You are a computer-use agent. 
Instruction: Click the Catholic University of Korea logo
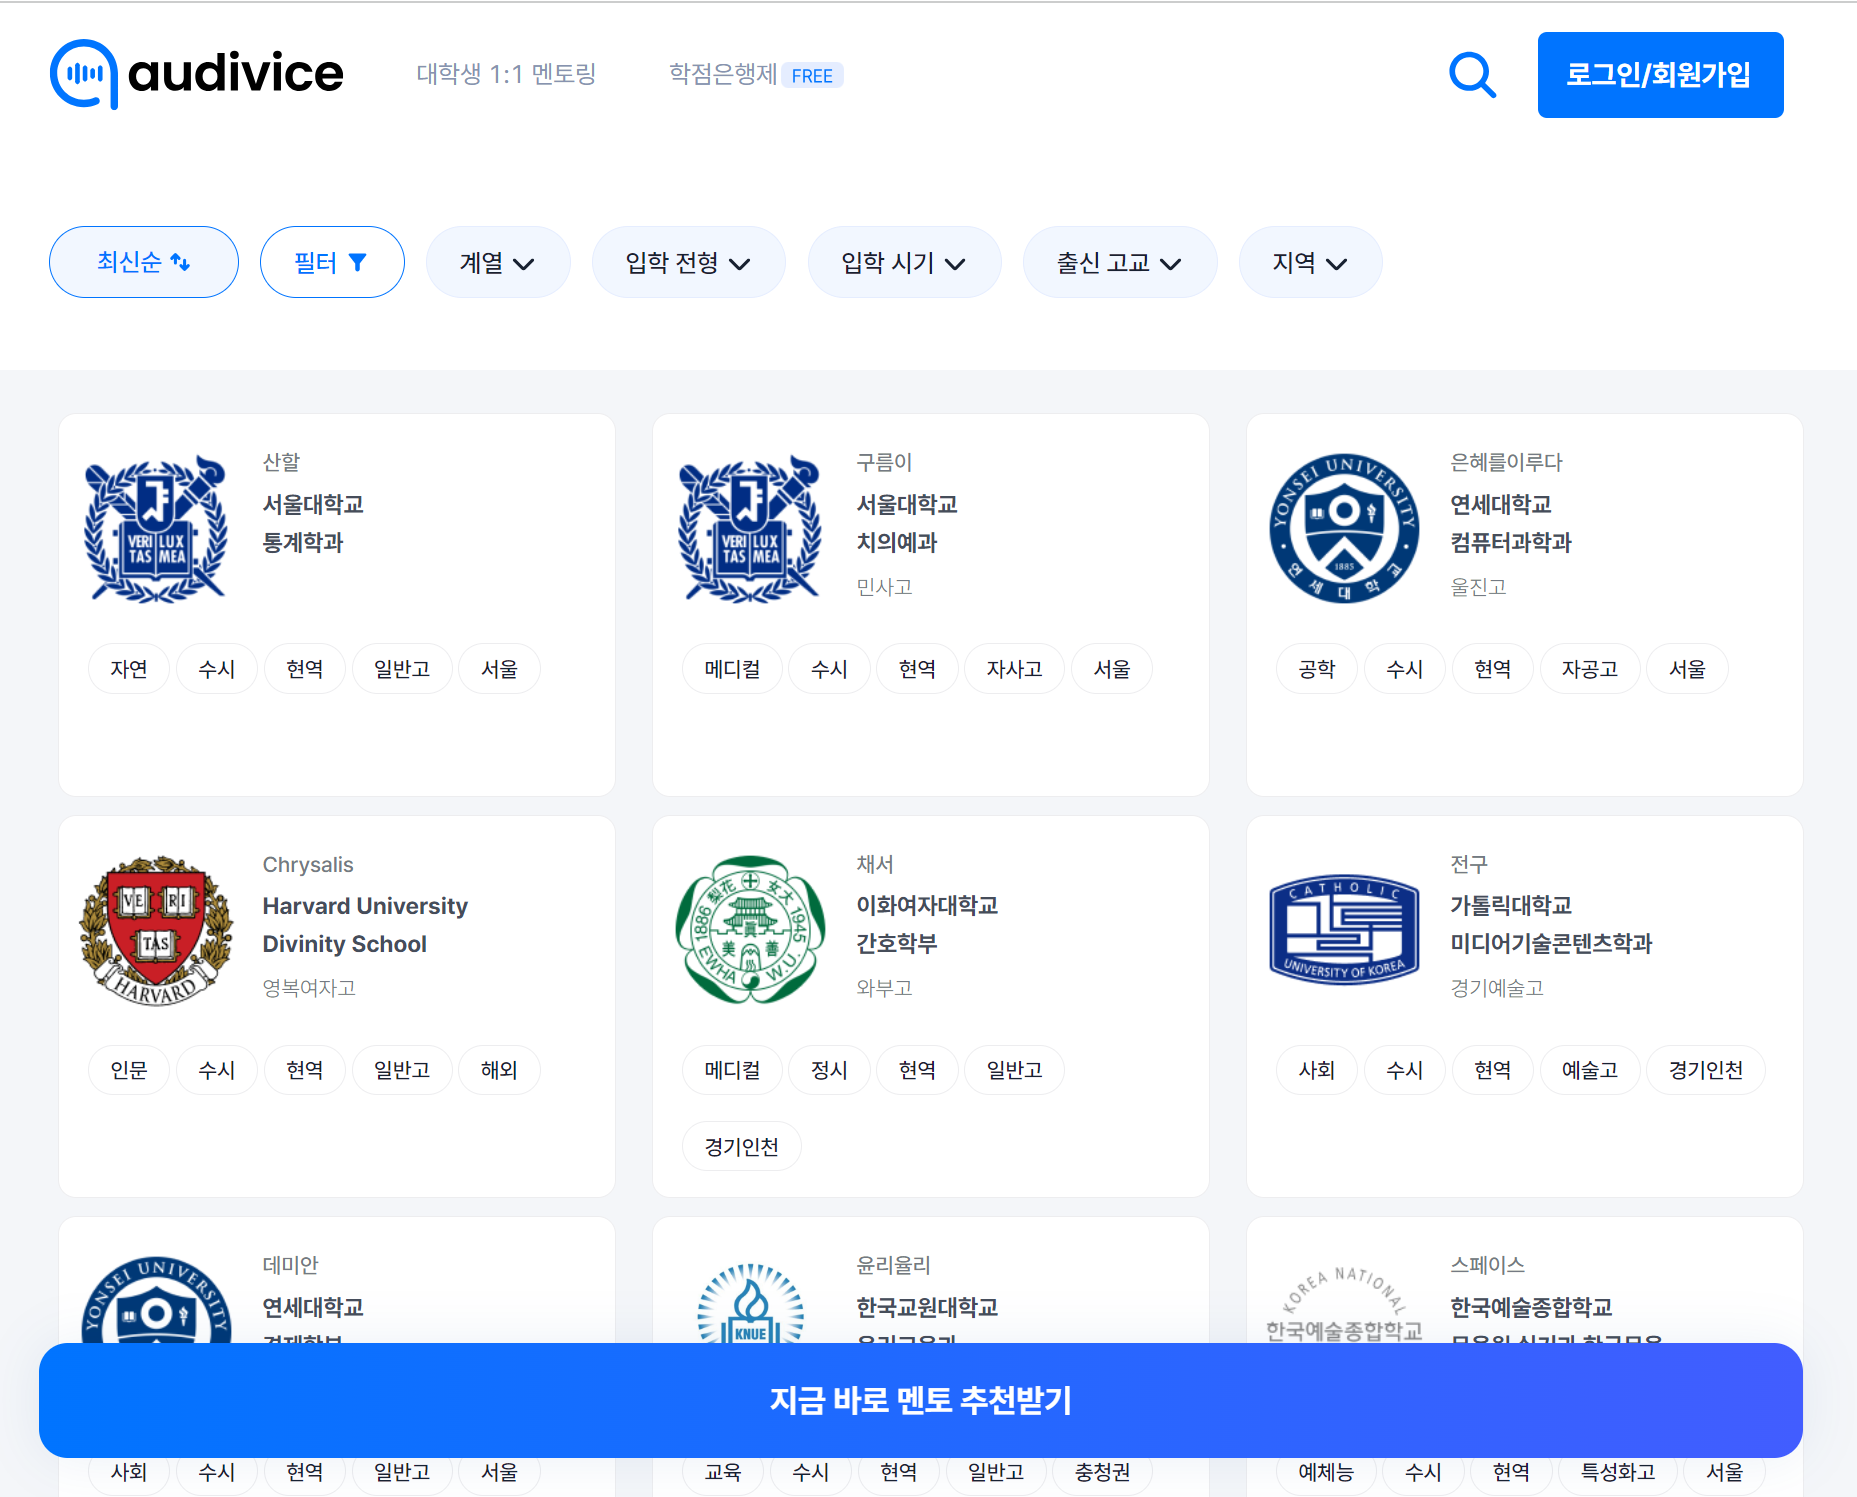(x=1344, y=930)
